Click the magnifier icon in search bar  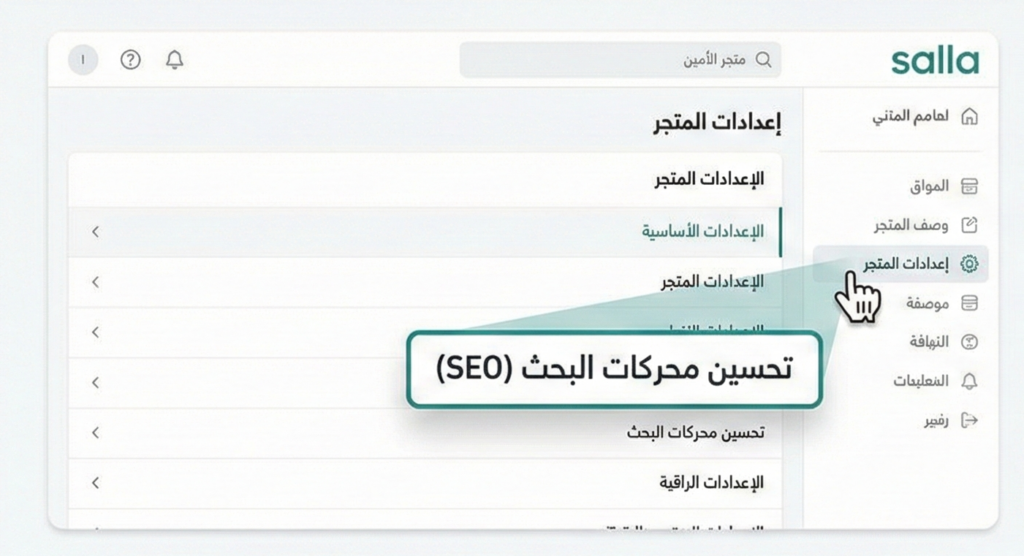coord(764,60)
